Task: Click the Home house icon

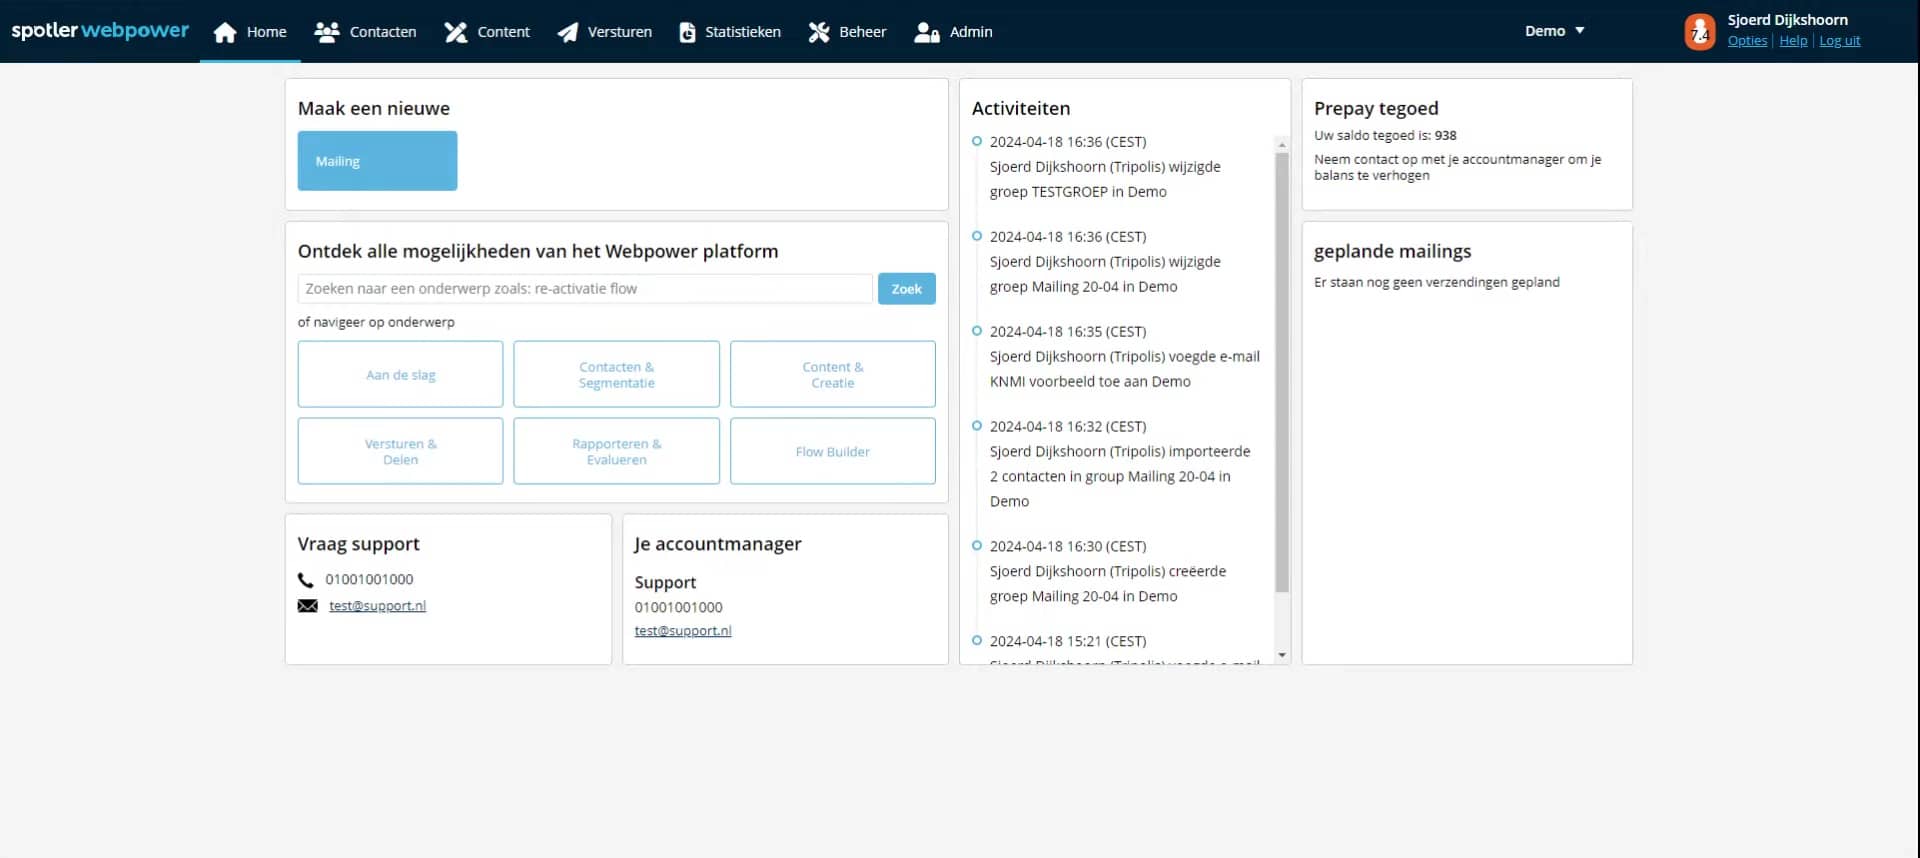Action: tap(225, 32)
